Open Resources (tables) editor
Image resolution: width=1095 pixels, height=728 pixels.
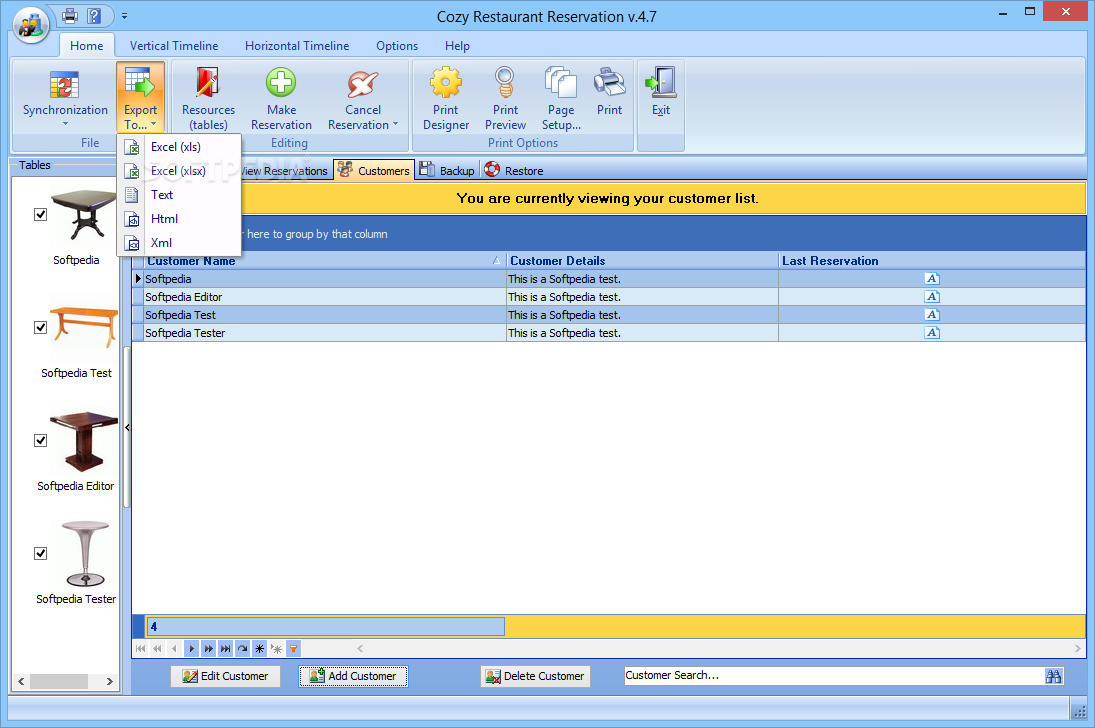pos(208,98)
